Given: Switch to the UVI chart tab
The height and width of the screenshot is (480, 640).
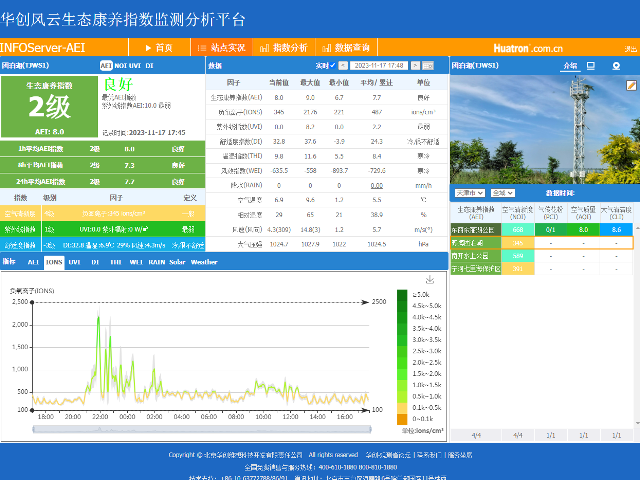Looking at the screenshot, I should [75, 262].
